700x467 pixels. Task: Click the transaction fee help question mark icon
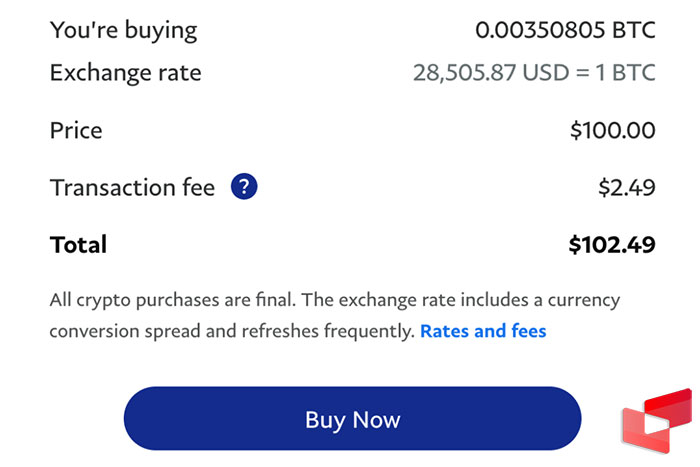pos(244,187)
